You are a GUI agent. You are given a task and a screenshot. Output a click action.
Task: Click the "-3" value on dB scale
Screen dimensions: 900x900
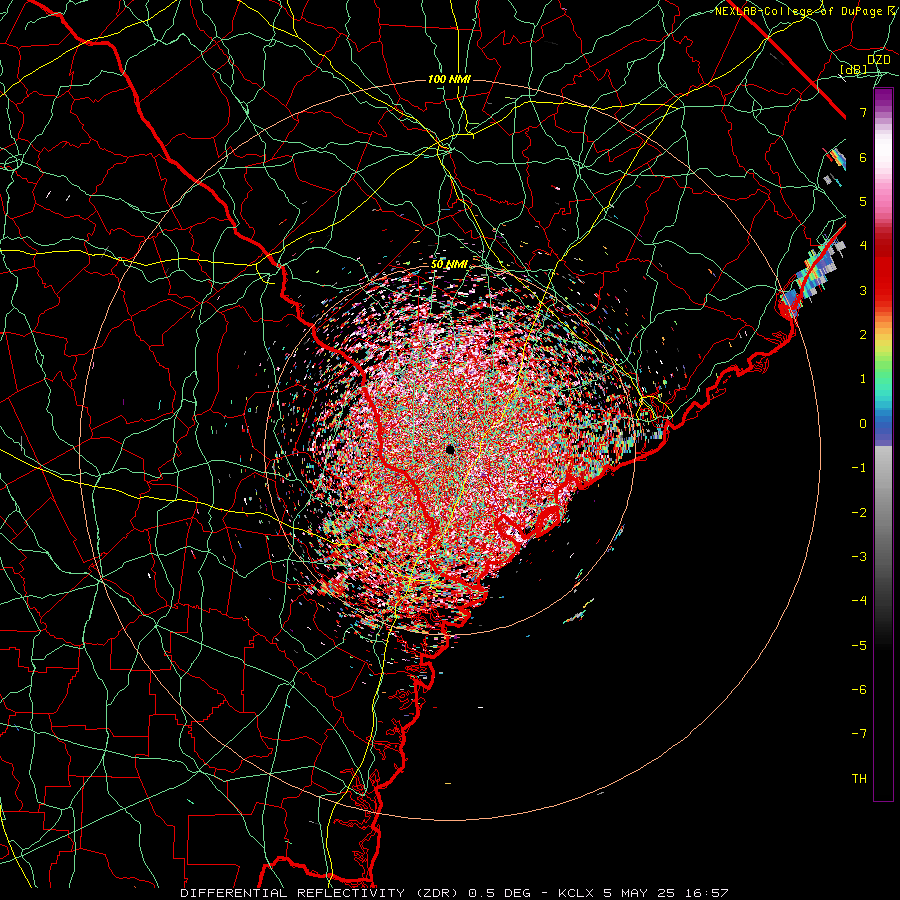pos(859,557)
